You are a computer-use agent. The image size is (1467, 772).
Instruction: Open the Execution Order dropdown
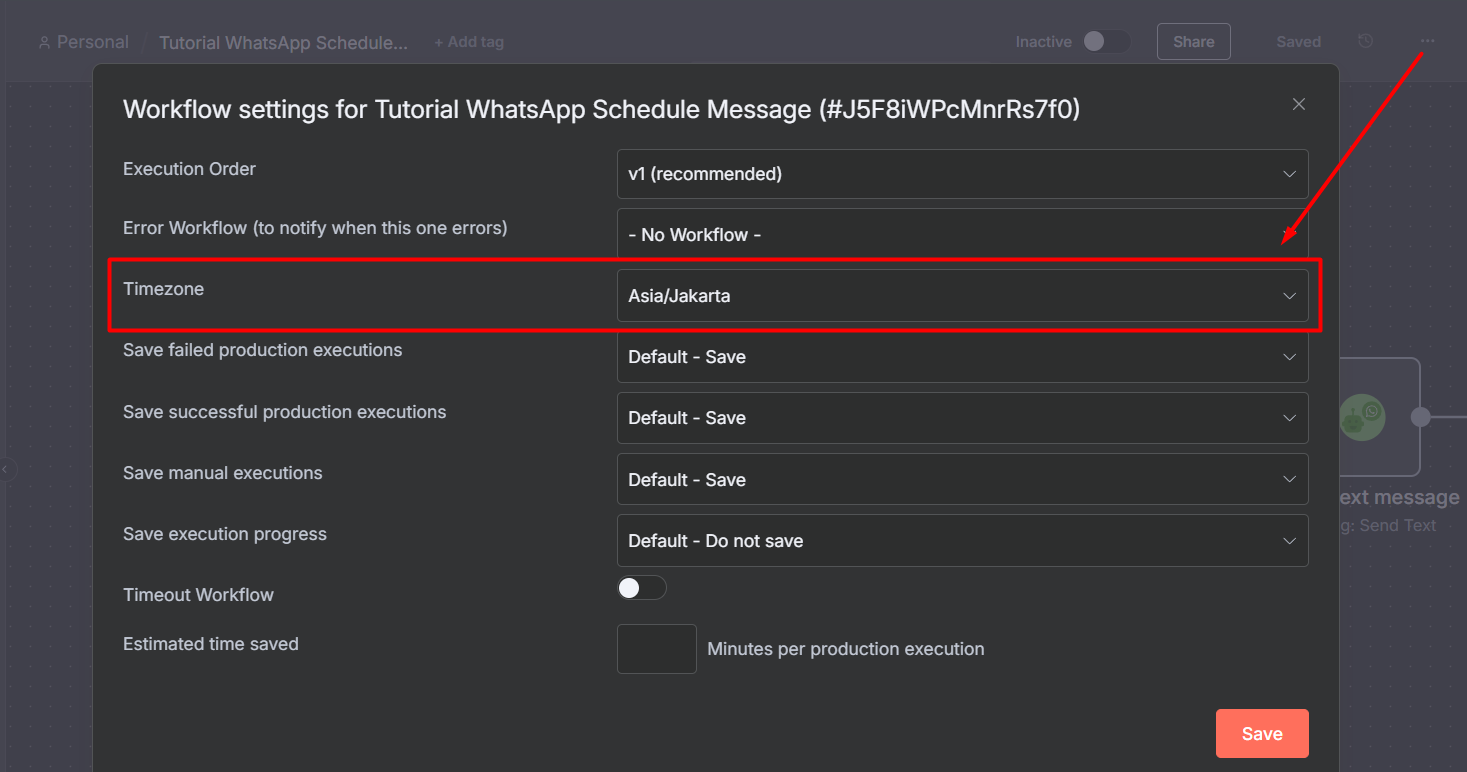(962, 174)
